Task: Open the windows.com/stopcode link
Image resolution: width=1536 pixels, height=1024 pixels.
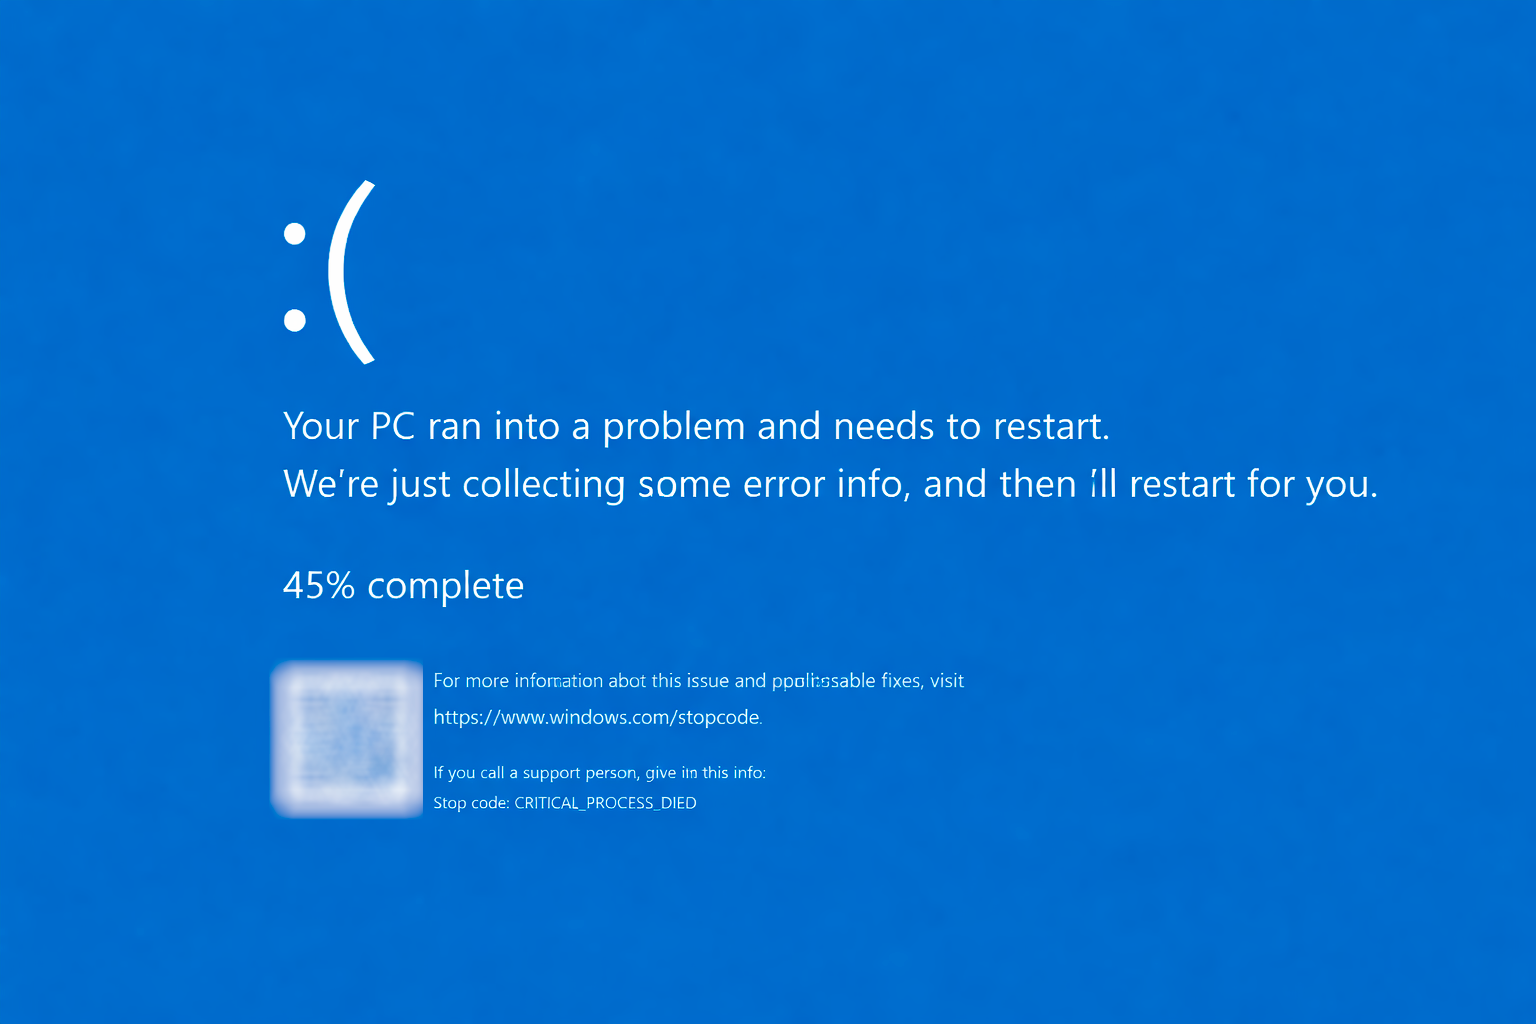Action: click(x=597, y=717)
